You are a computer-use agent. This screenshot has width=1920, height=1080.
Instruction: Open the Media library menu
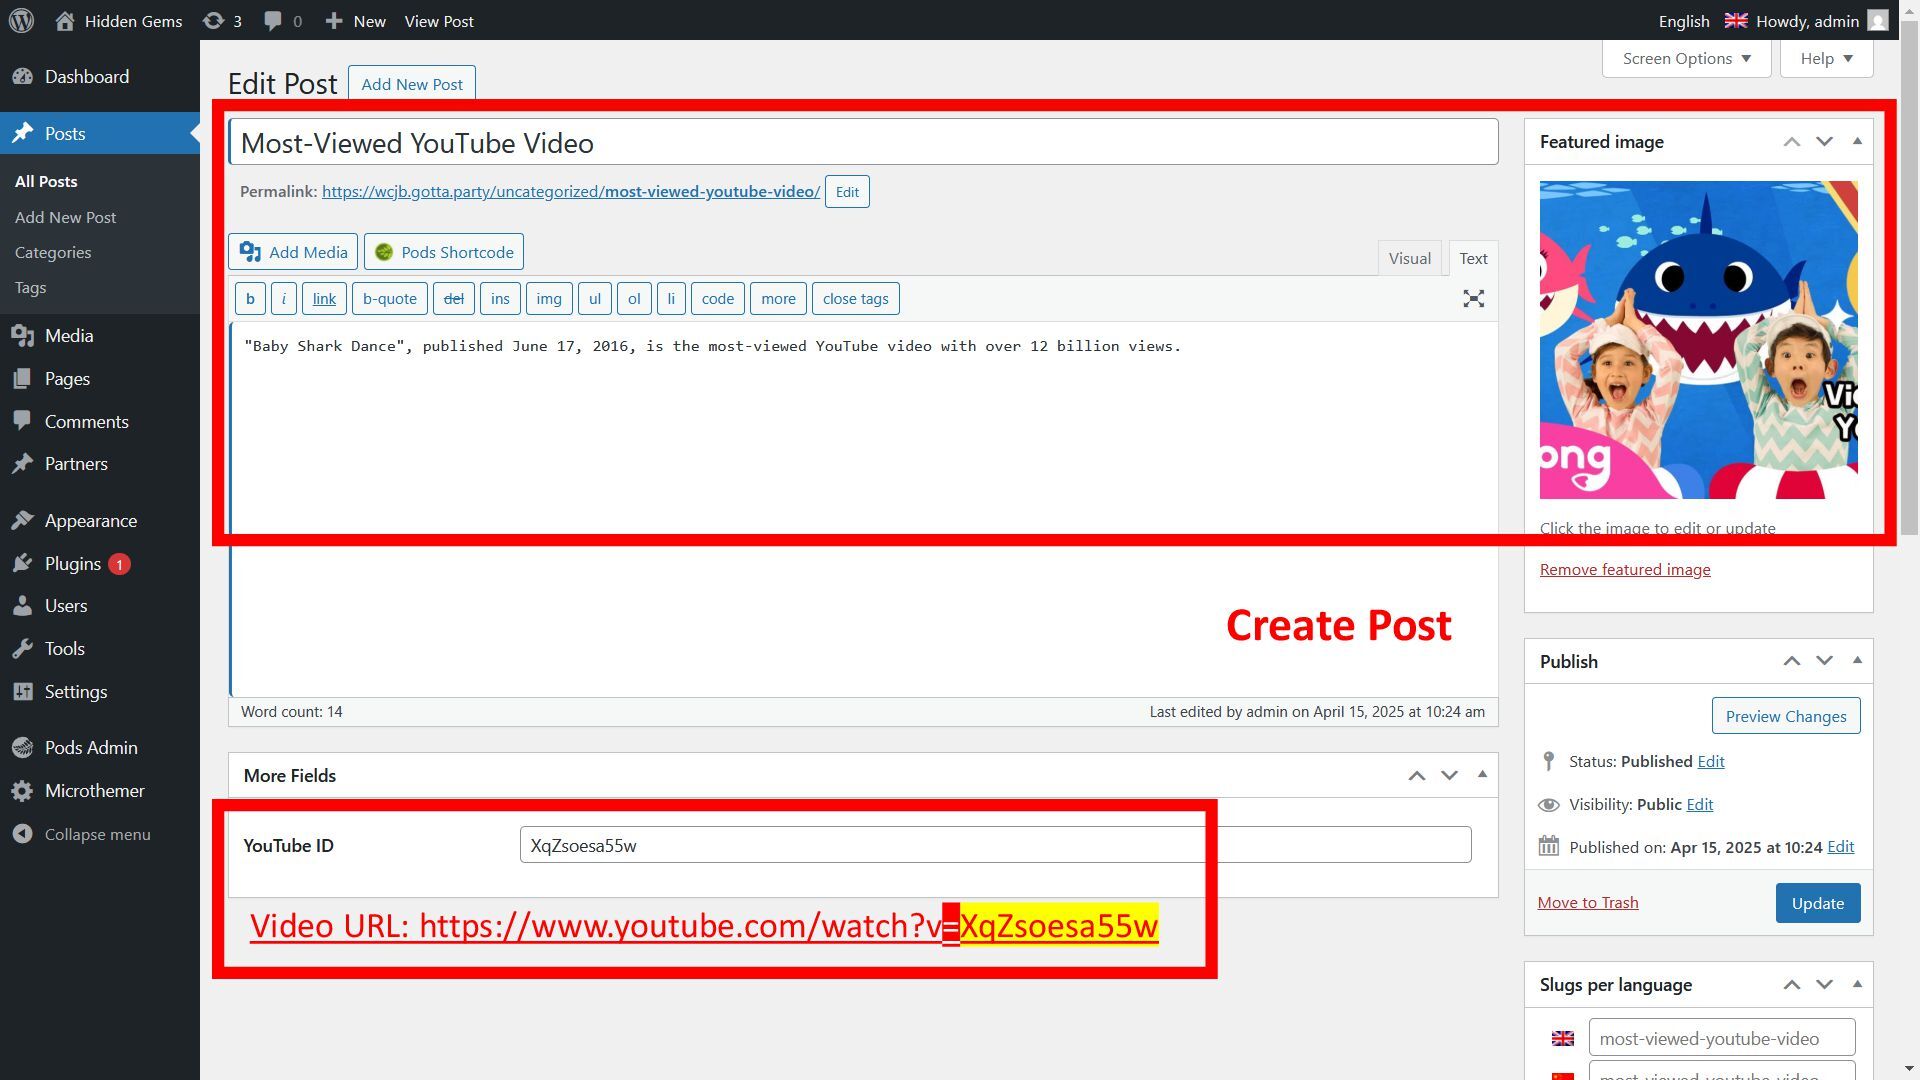100,336
